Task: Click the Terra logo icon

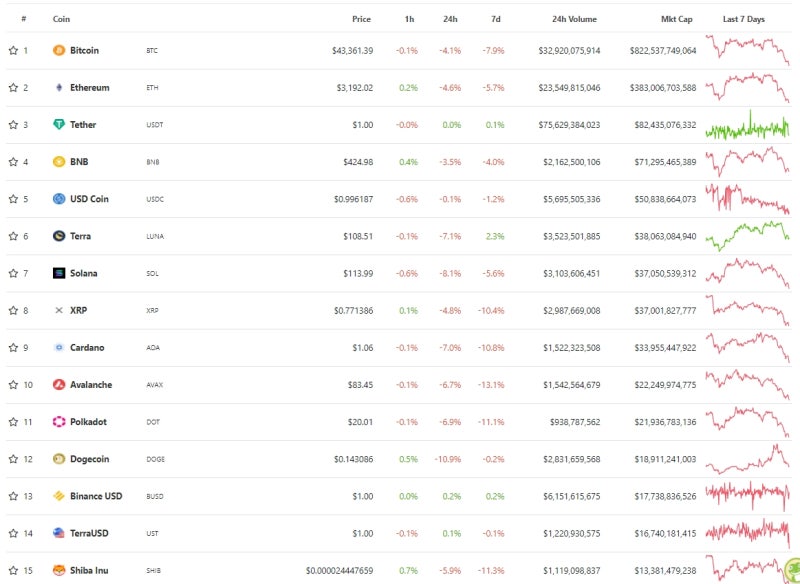Action: [59, 236]
